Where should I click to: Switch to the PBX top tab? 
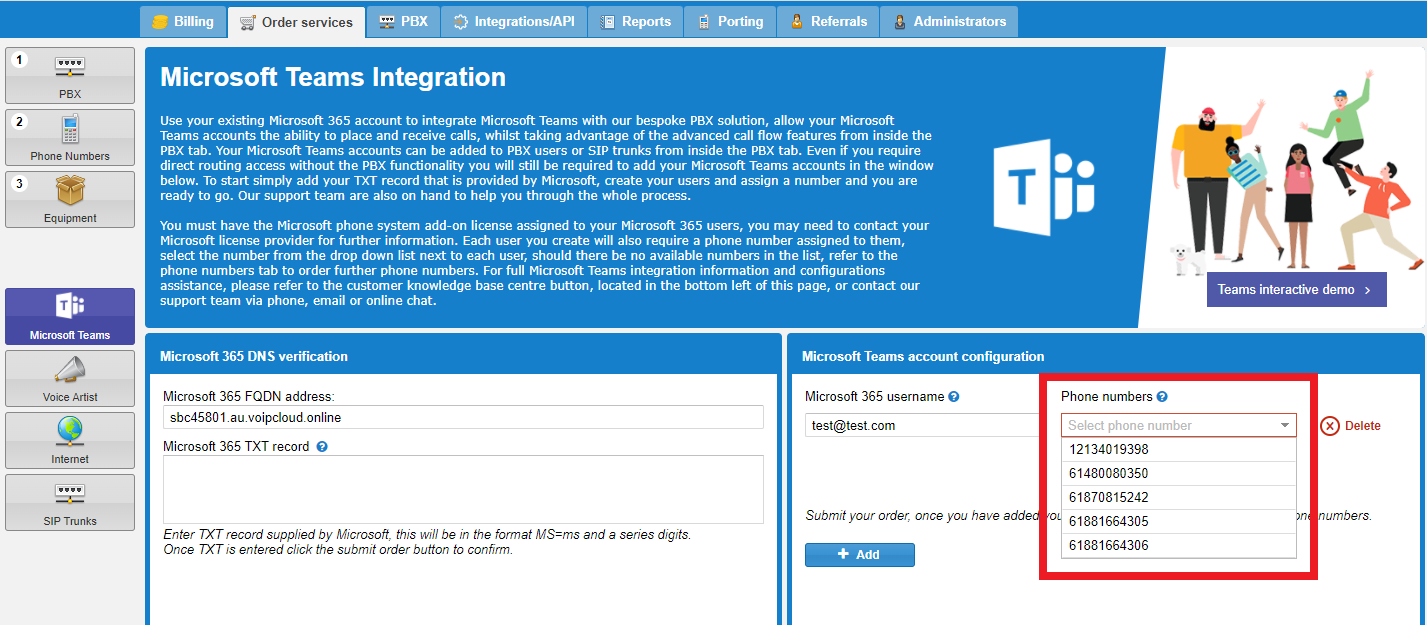[x=403, y=21]
